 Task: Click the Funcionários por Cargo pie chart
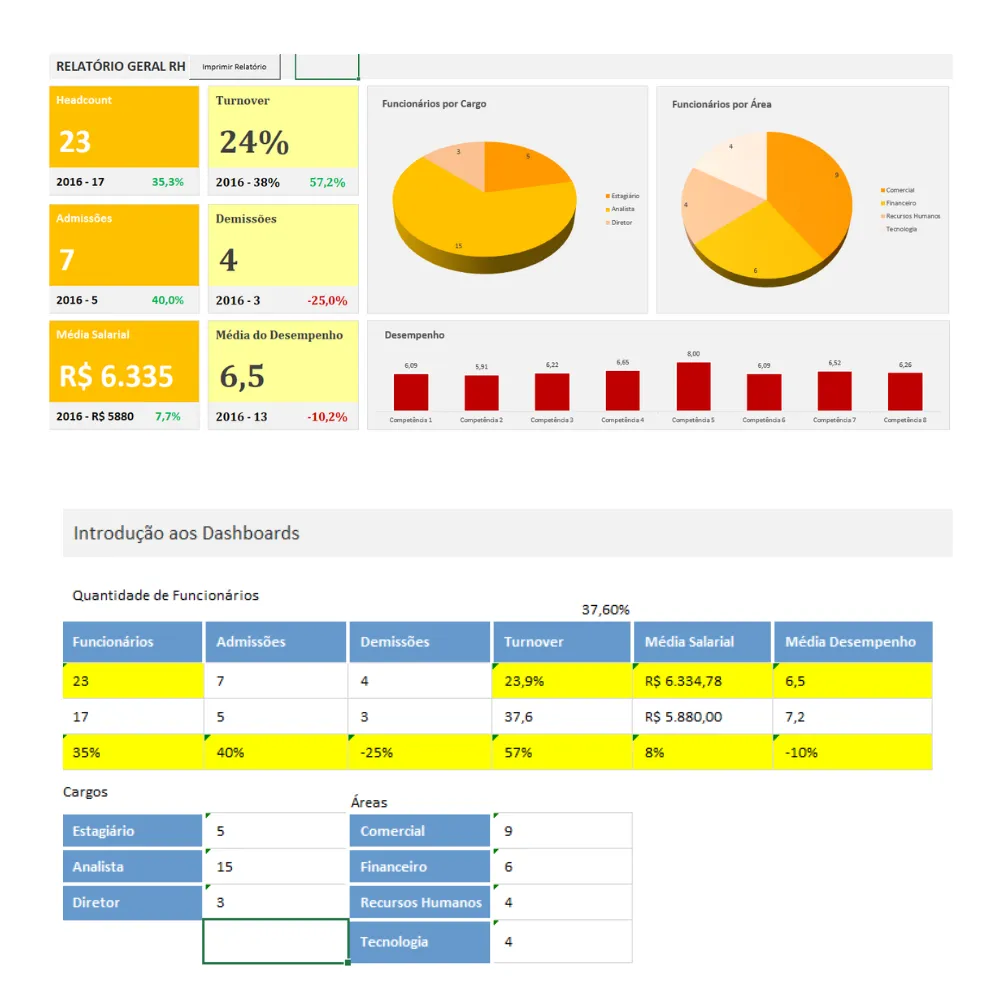click(x=485, y=207)
